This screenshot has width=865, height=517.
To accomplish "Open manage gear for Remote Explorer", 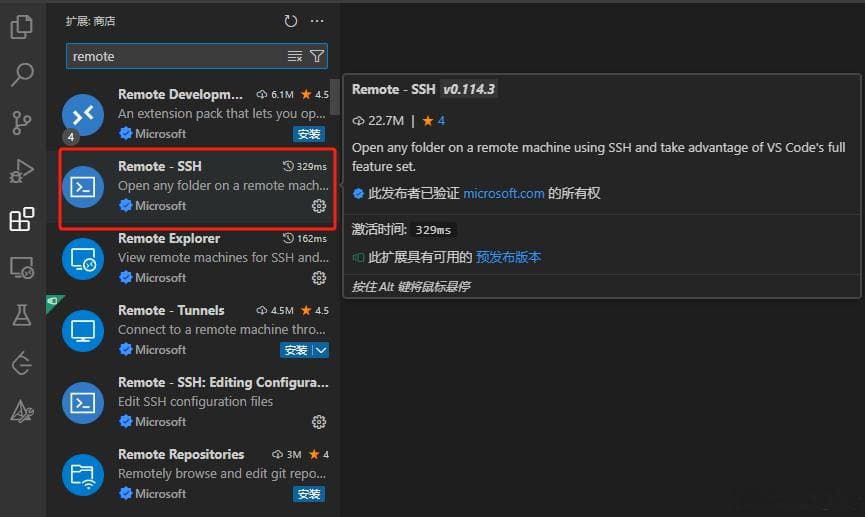I will 319,278.
